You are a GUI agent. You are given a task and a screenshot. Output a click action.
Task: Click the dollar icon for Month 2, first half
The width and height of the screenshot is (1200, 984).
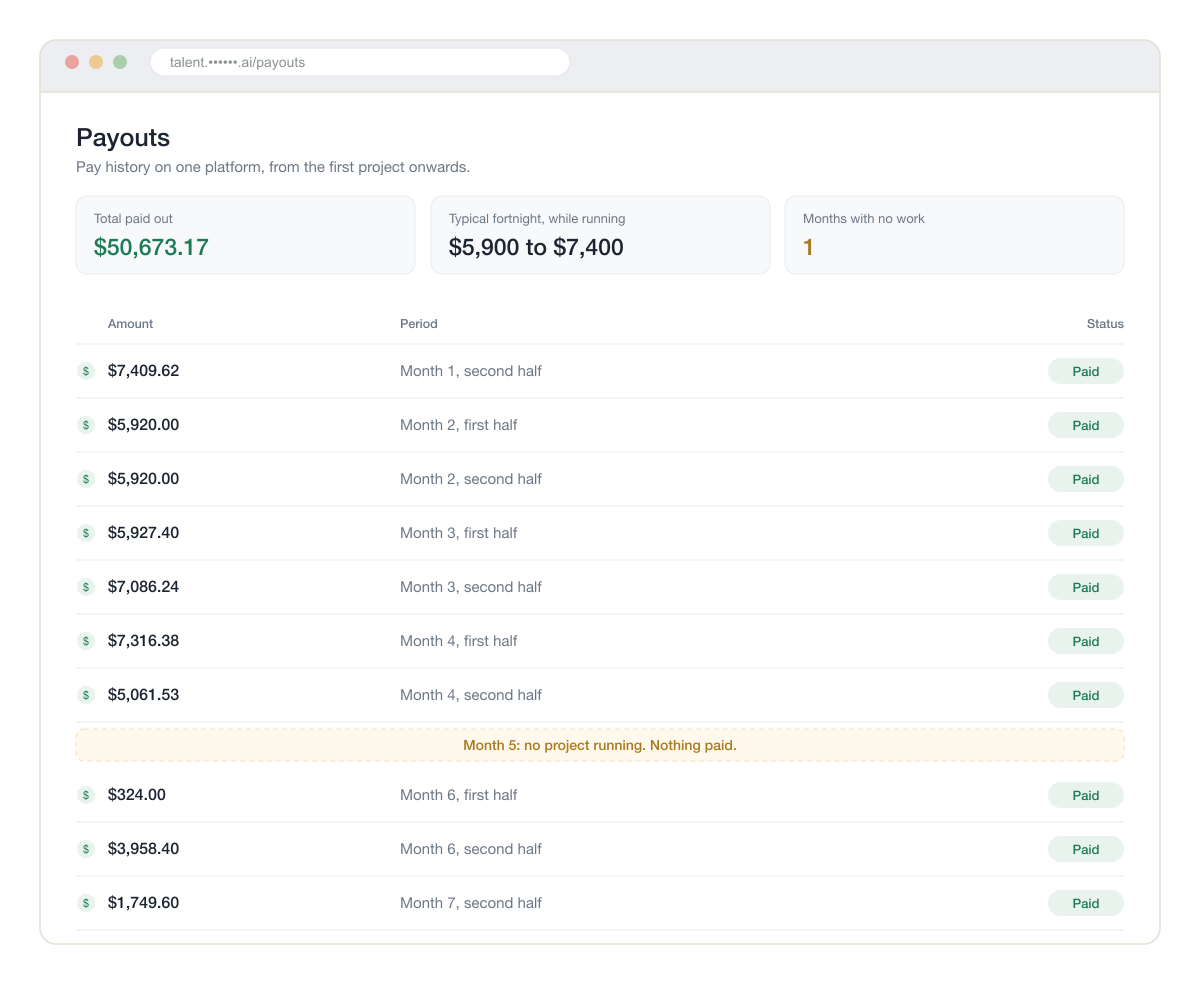(86, 425)
